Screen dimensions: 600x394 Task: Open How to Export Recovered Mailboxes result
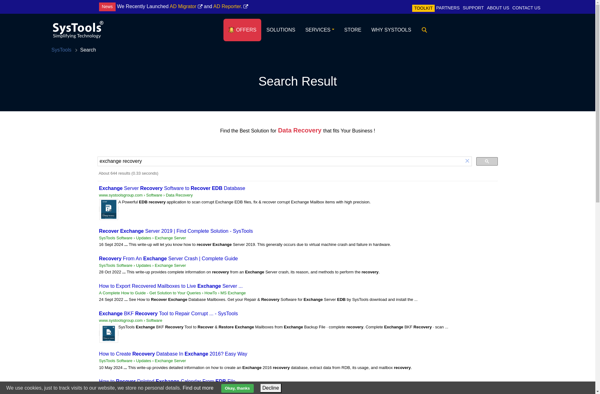[171, 286]
